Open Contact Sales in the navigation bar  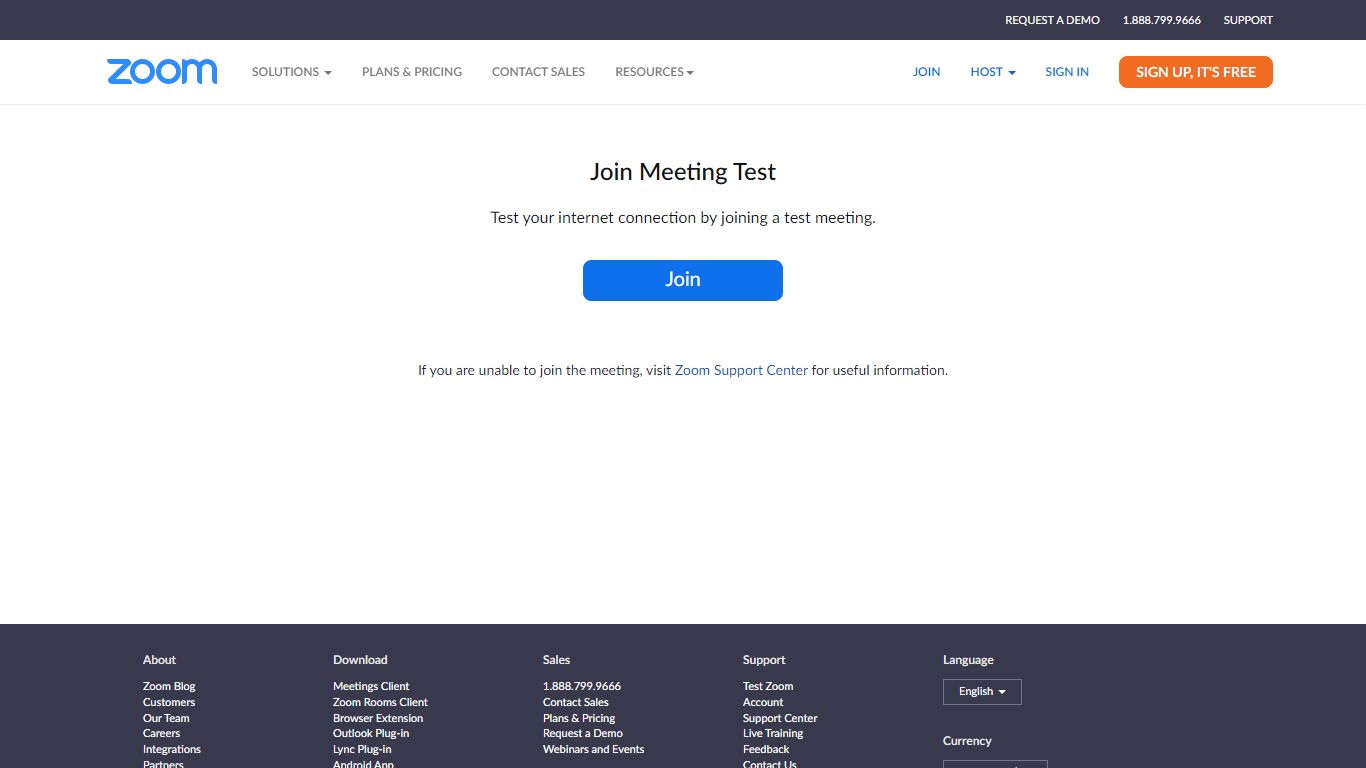(538, 72)
